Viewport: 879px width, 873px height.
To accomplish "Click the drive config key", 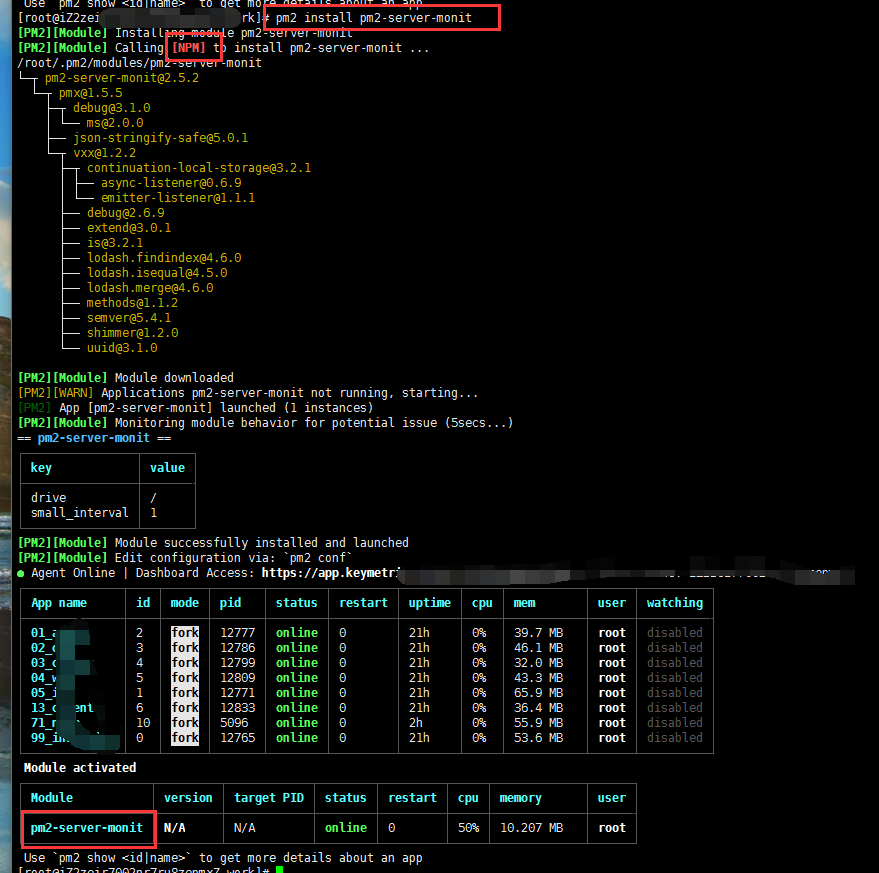I will (x=48, y=498).
